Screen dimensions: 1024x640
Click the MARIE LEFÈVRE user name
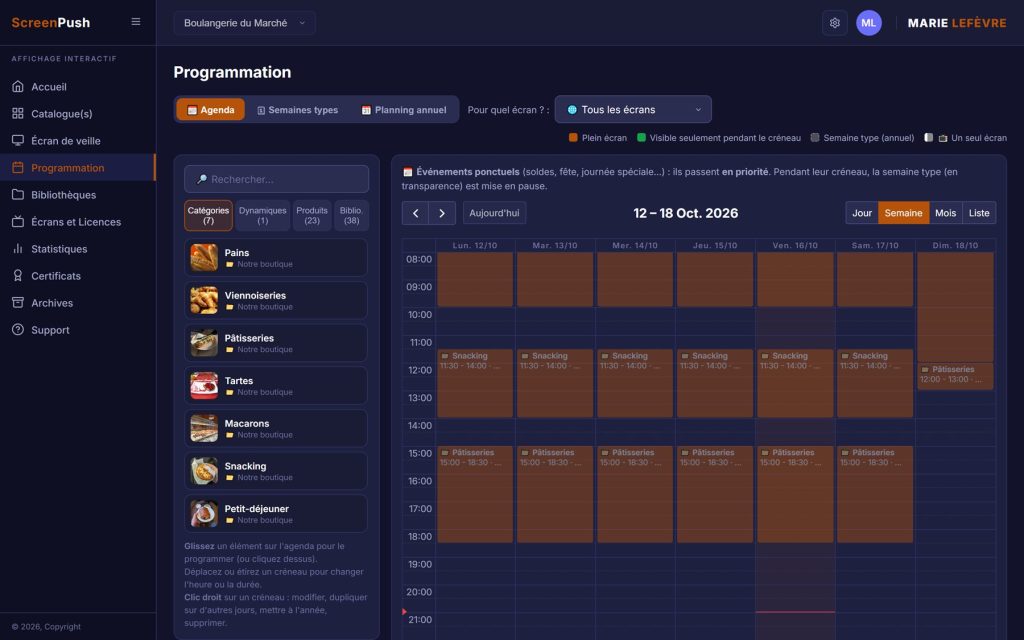957,23
